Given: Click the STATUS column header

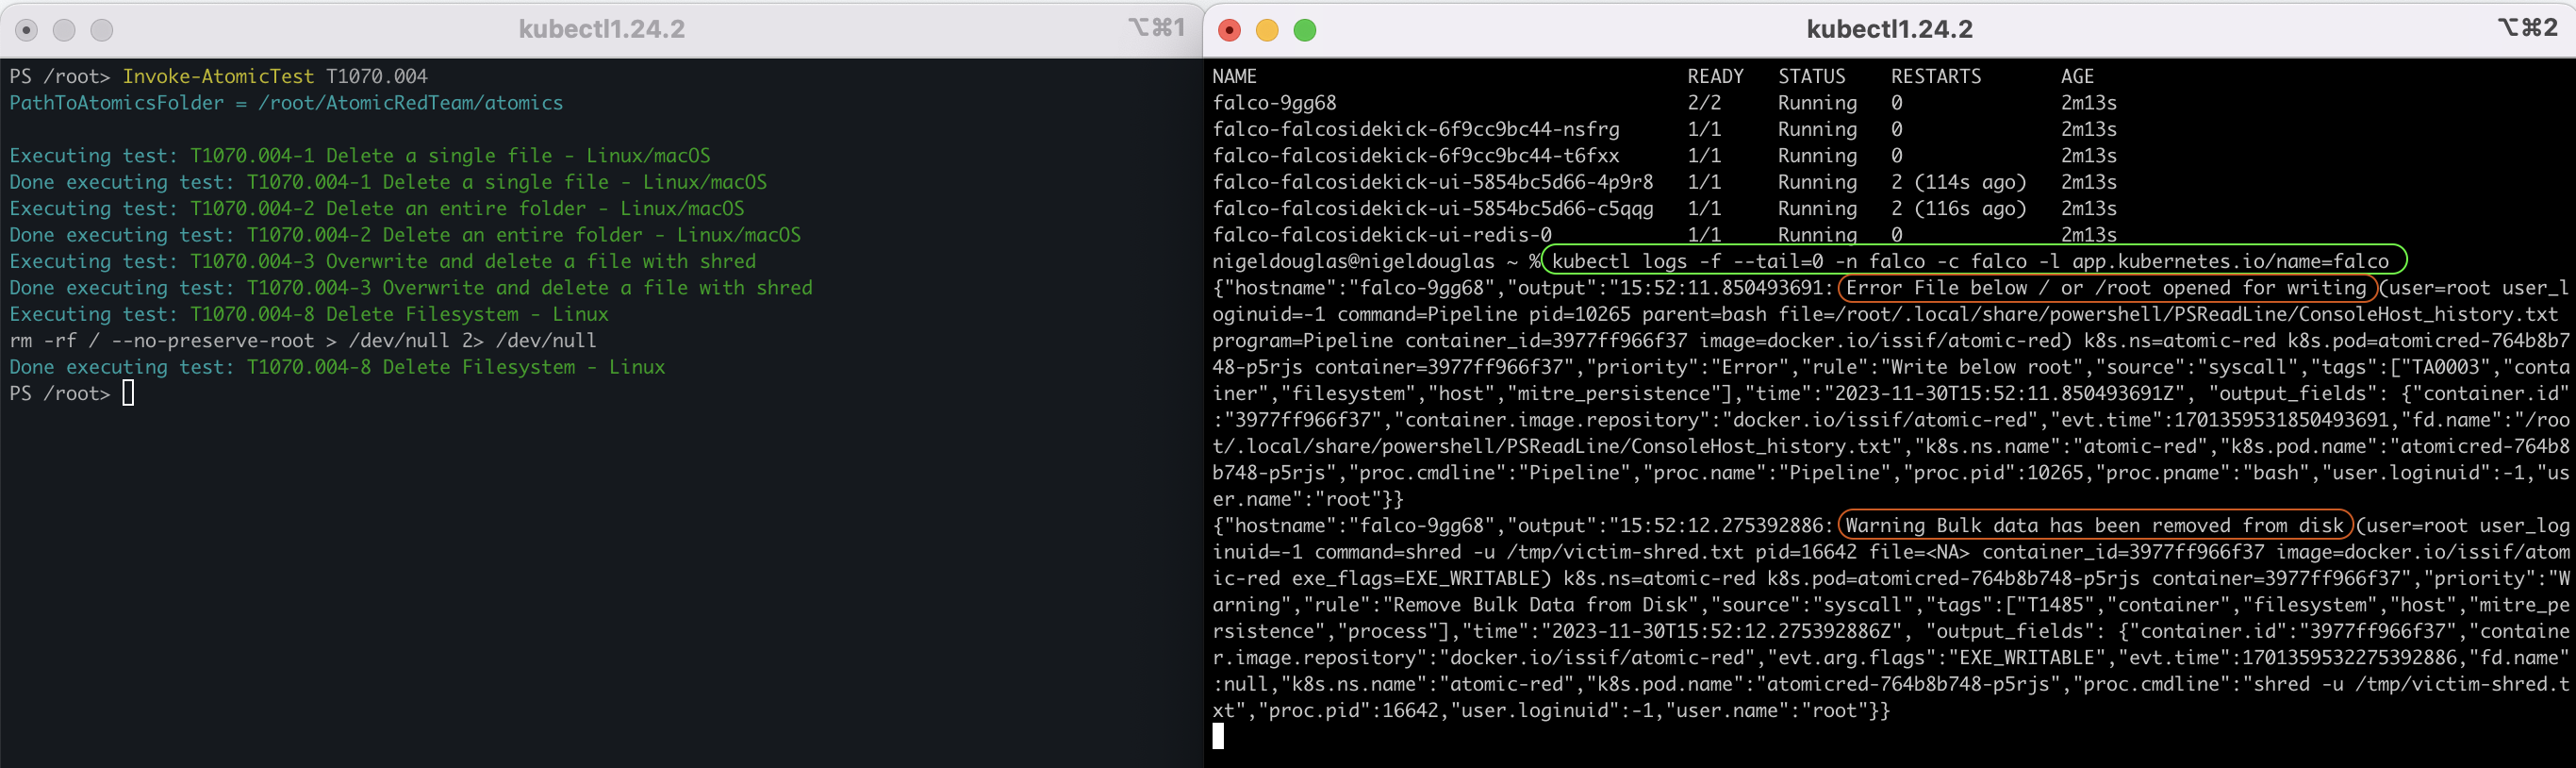Looking at the screenshot, I should pos(1811,76).
